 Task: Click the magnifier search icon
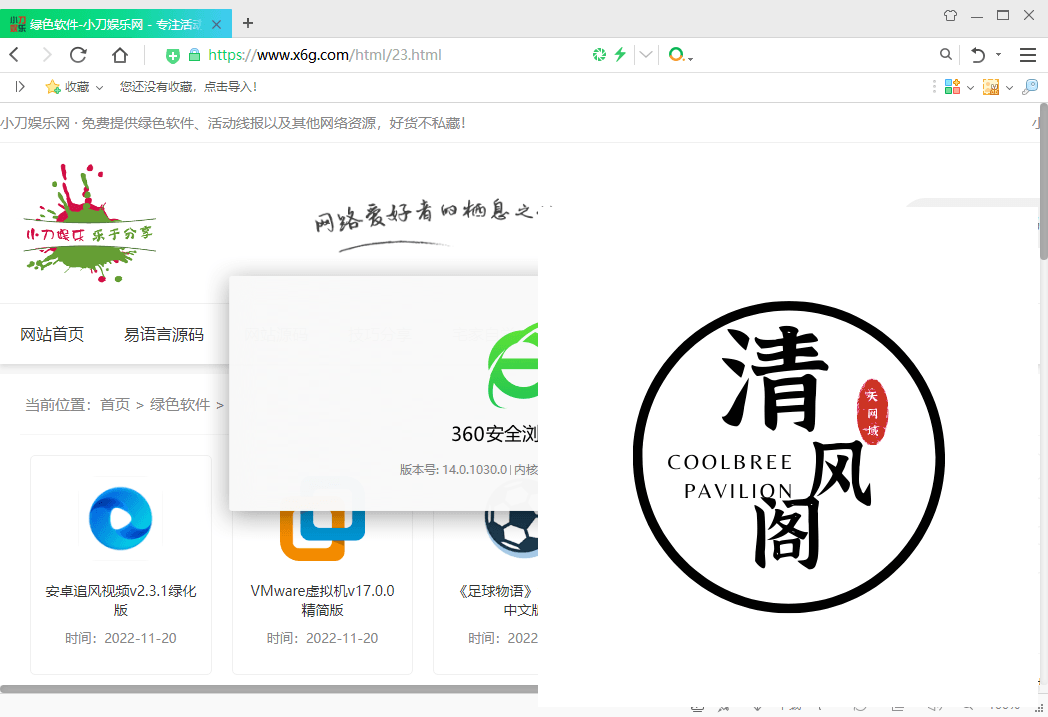point(945,55)
